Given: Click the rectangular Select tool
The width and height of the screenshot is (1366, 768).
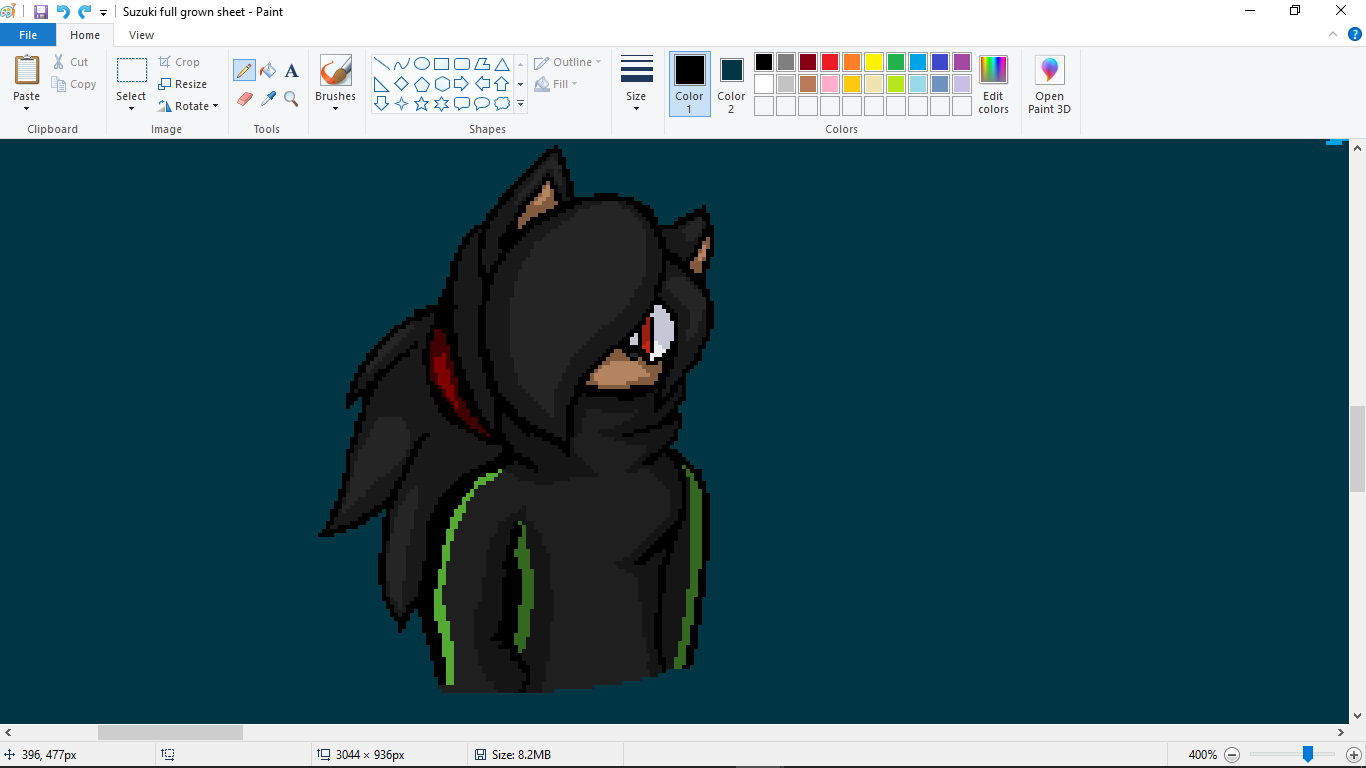Looking at the screenshot, I should pyautogui.click(x=131, y=70).
